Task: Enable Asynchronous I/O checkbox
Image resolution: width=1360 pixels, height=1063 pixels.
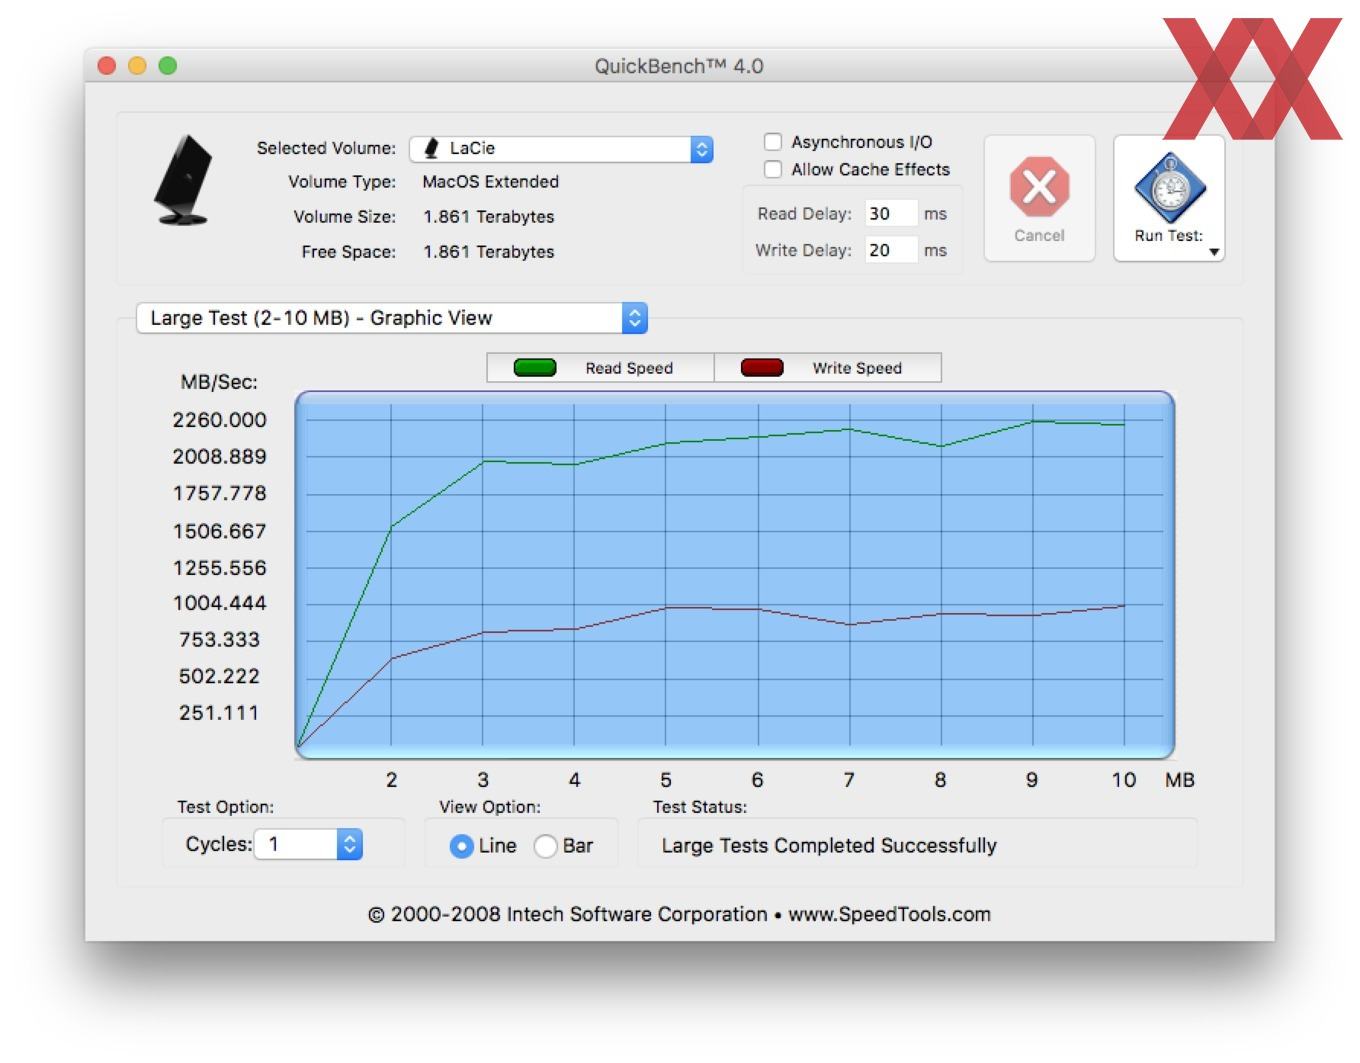Action: (x=773, y=142)
